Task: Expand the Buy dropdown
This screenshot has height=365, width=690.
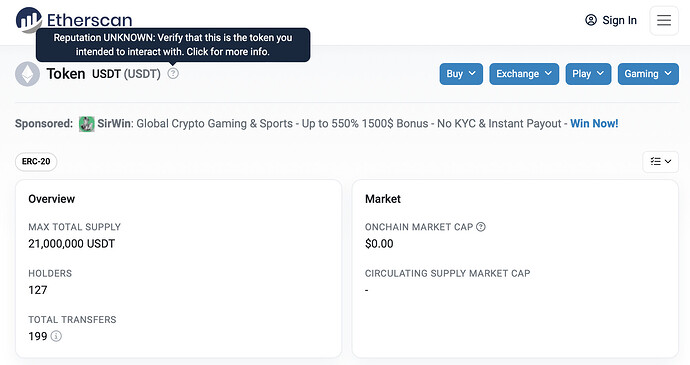Action: tap(461, 74)
